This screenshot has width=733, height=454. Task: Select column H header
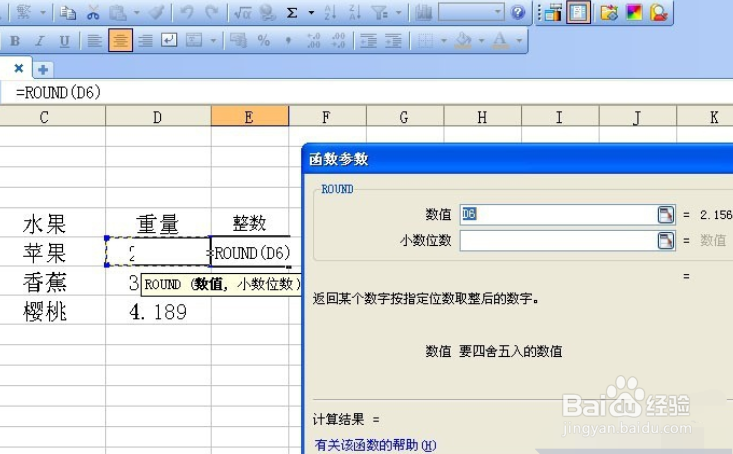coord(482,117)
